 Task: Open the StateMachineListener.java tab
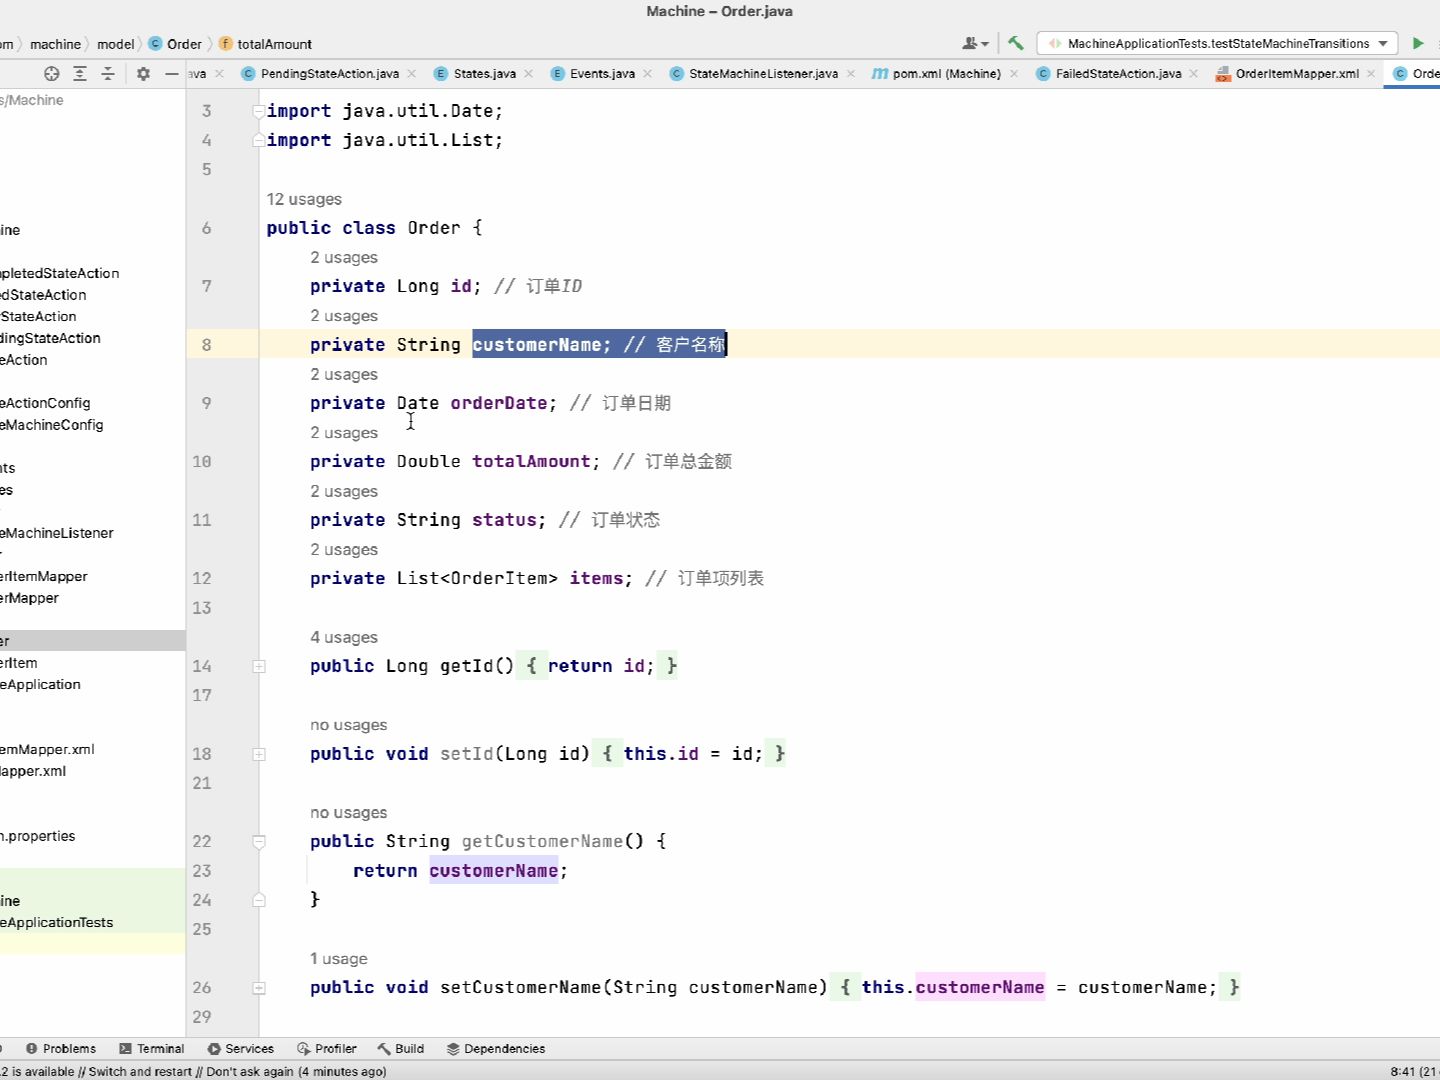pyautogui.click(x=763, y=74)
